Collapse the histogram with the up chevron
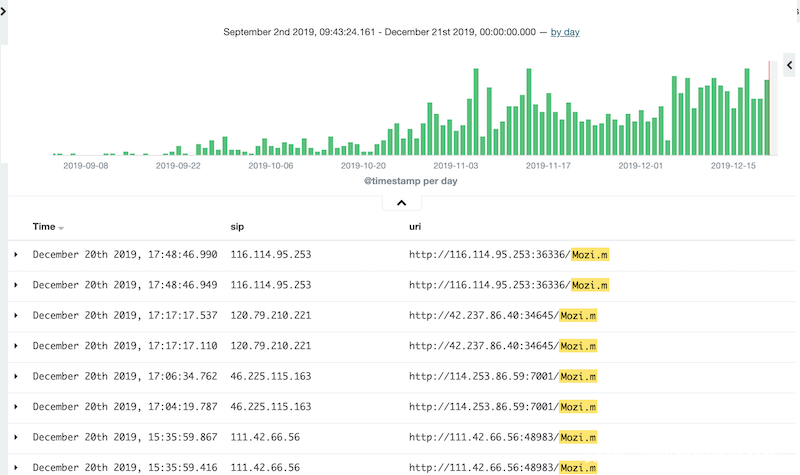The width and height of the screenshot is (800, 475). (x=401, y=202)
